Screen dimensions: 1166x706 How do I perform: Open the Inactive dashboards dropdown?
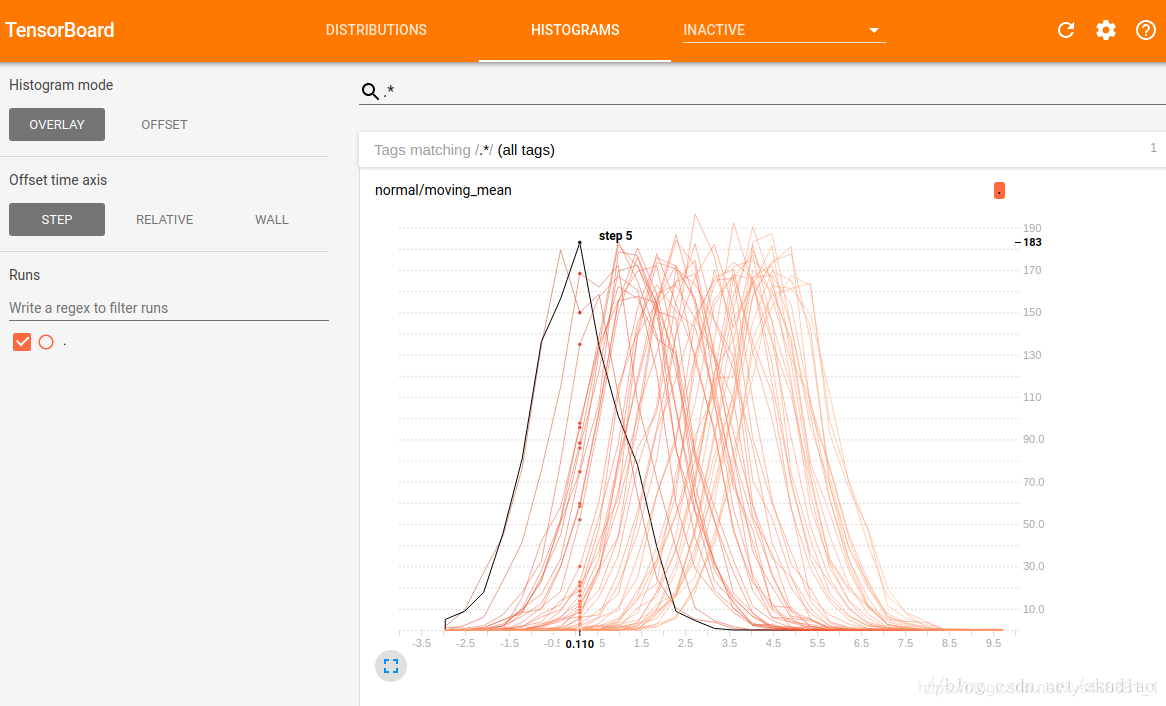[784, 30]
